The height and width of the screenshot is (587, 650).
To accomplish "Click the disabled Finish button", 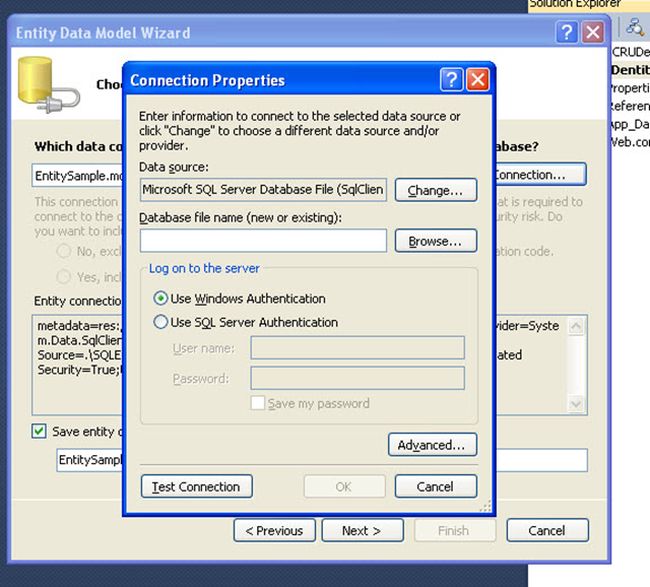I will click(x=455, y=530).
